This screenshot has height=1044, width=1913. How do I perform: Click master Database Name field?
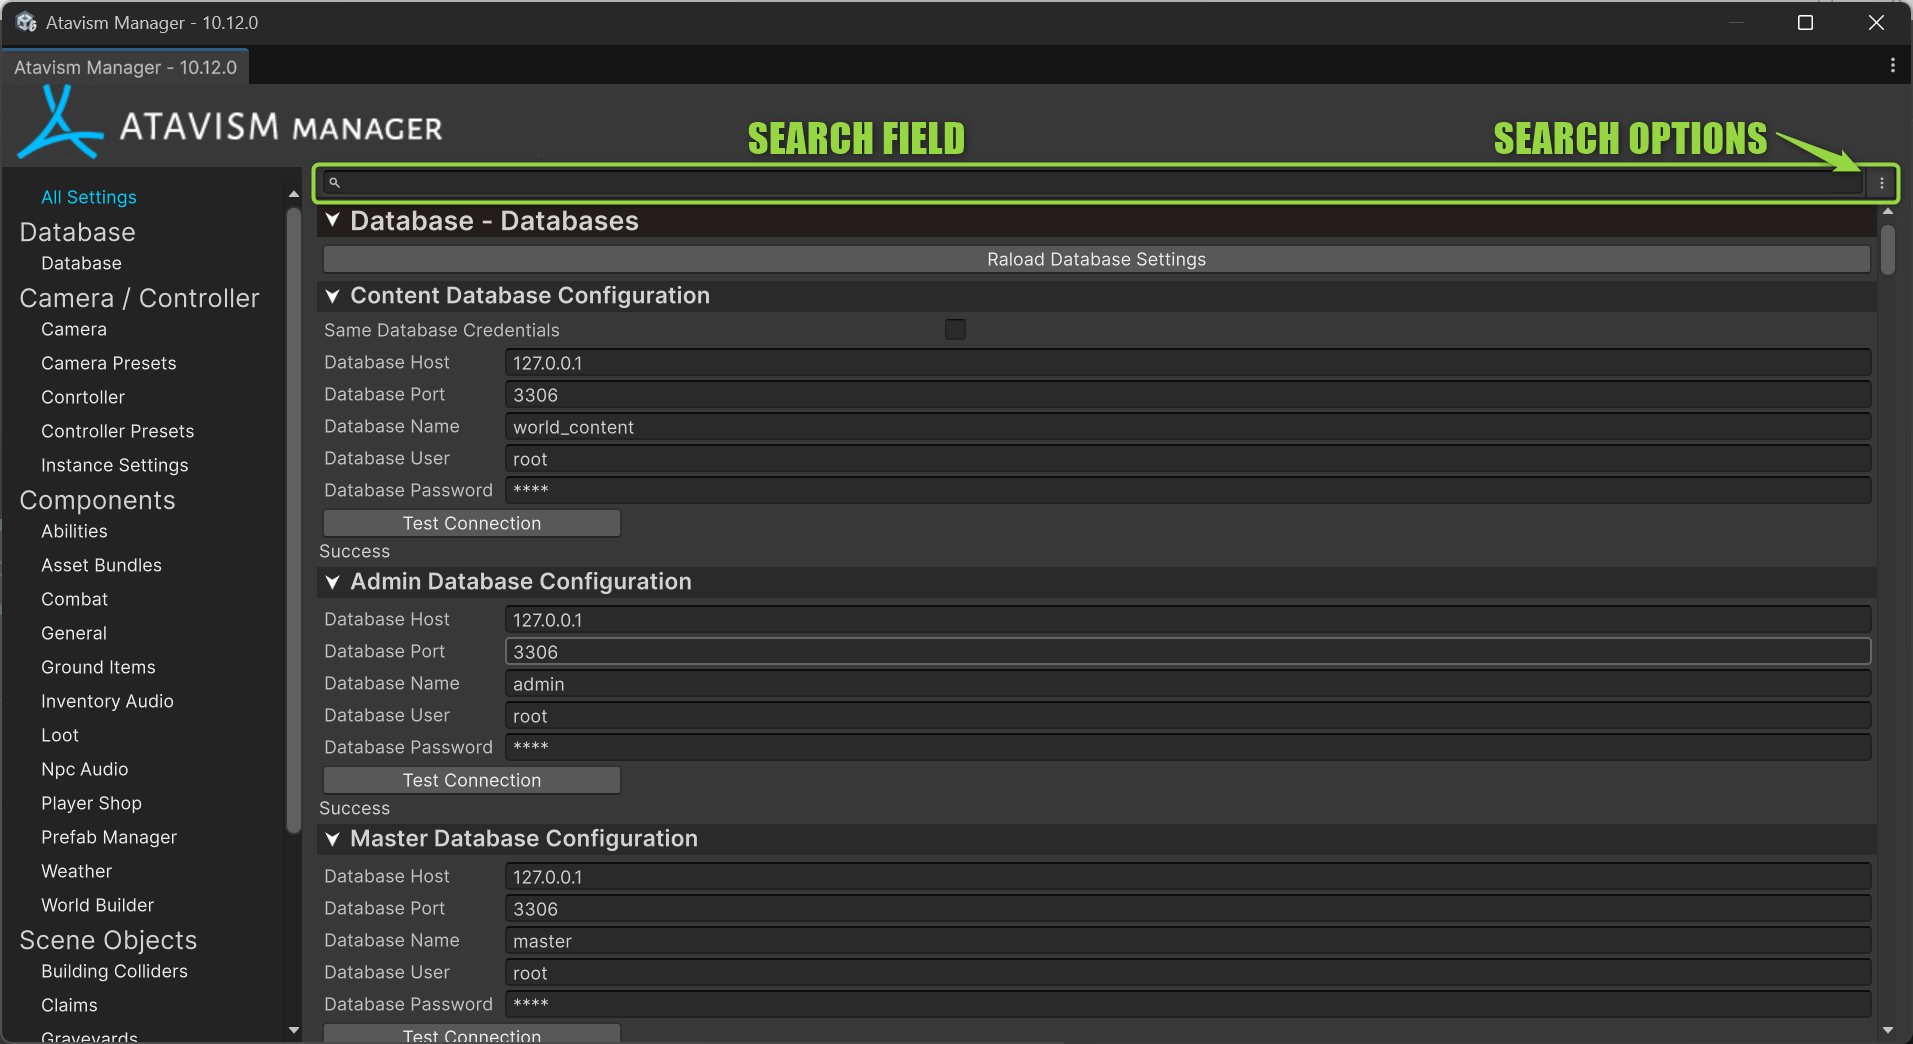(x=1188, y=940)
